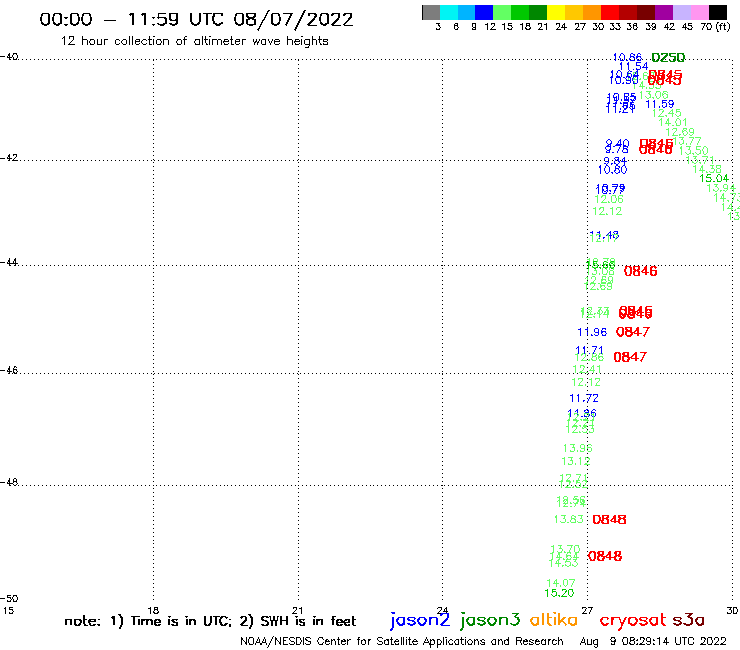Click the dark green '15.20' wave height value

[x=559, y=593]
